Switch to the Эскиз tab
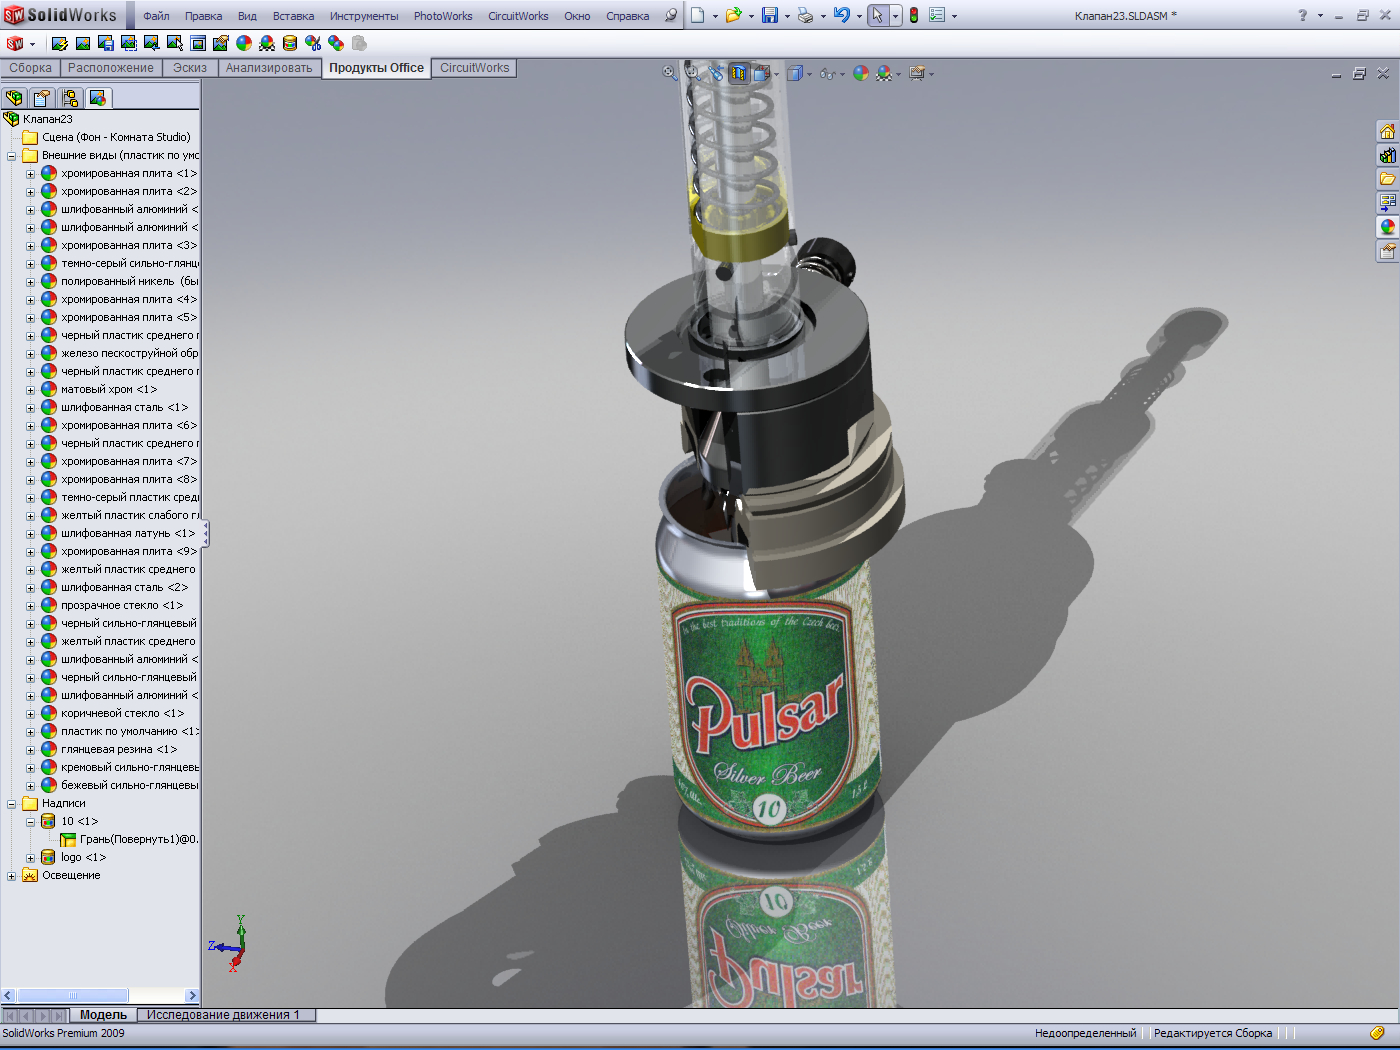 click(x=190, y=68)
